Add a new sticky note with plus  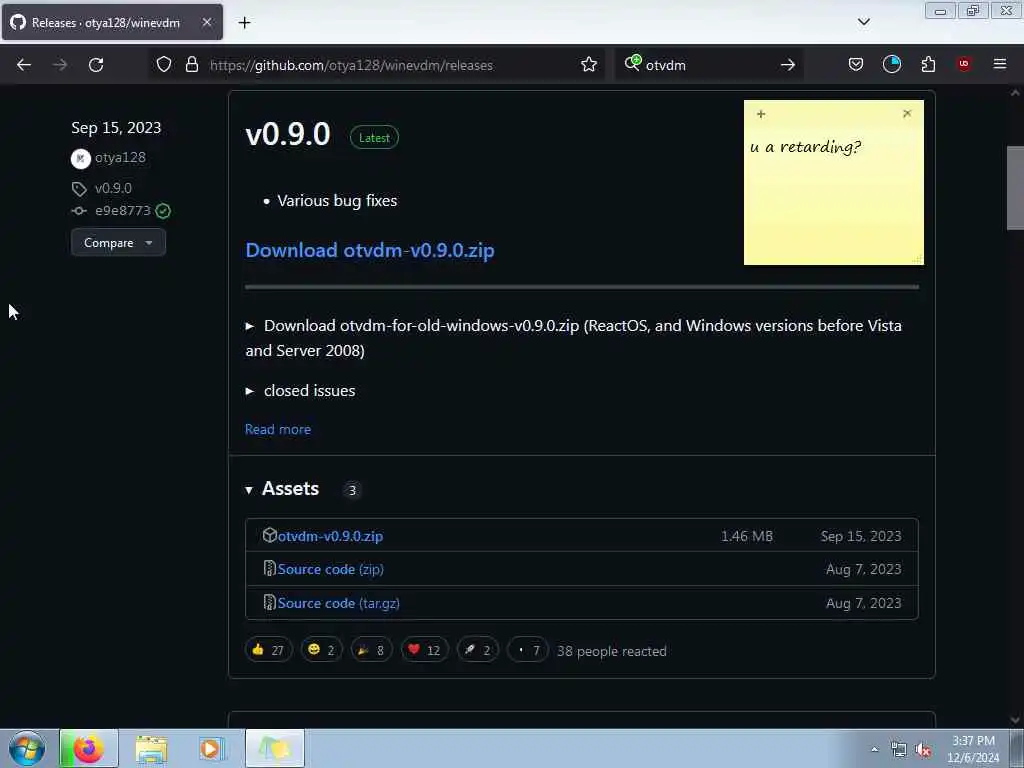pyautogui.click(x=761, y=114)
